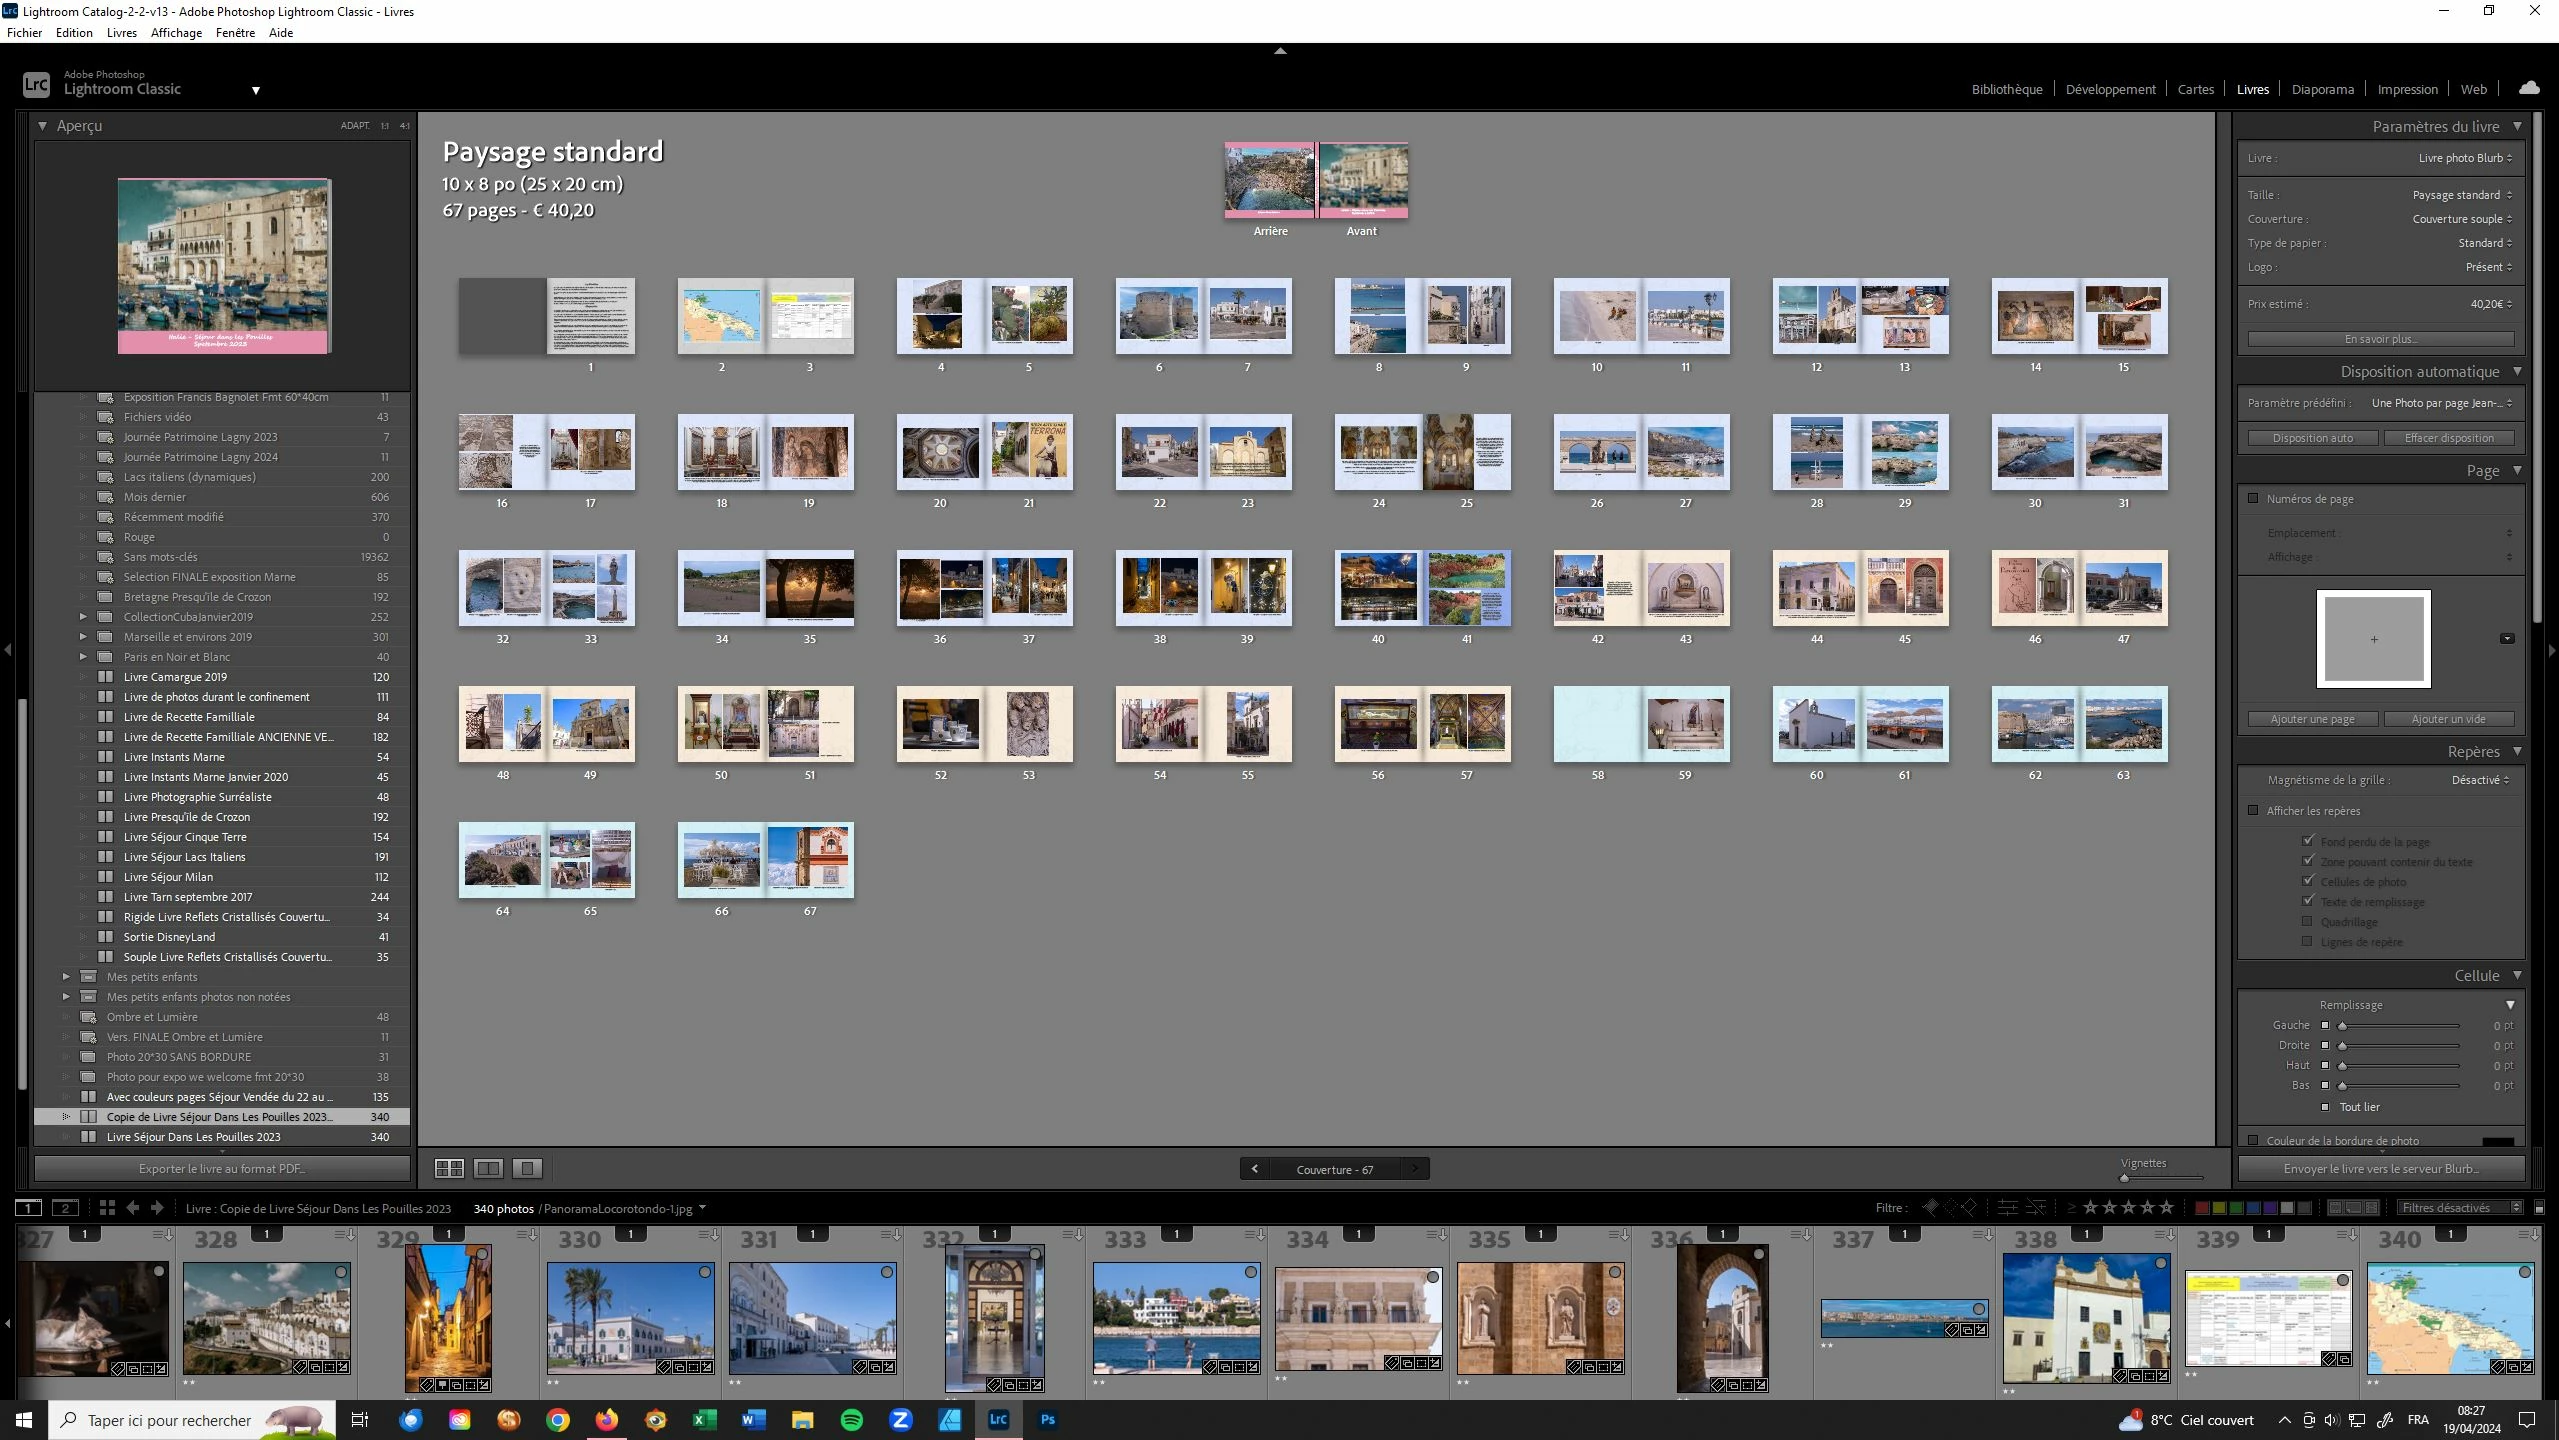Click Exporter le livre au format PDF
2559x1440 pixels.
(222, 1168)
